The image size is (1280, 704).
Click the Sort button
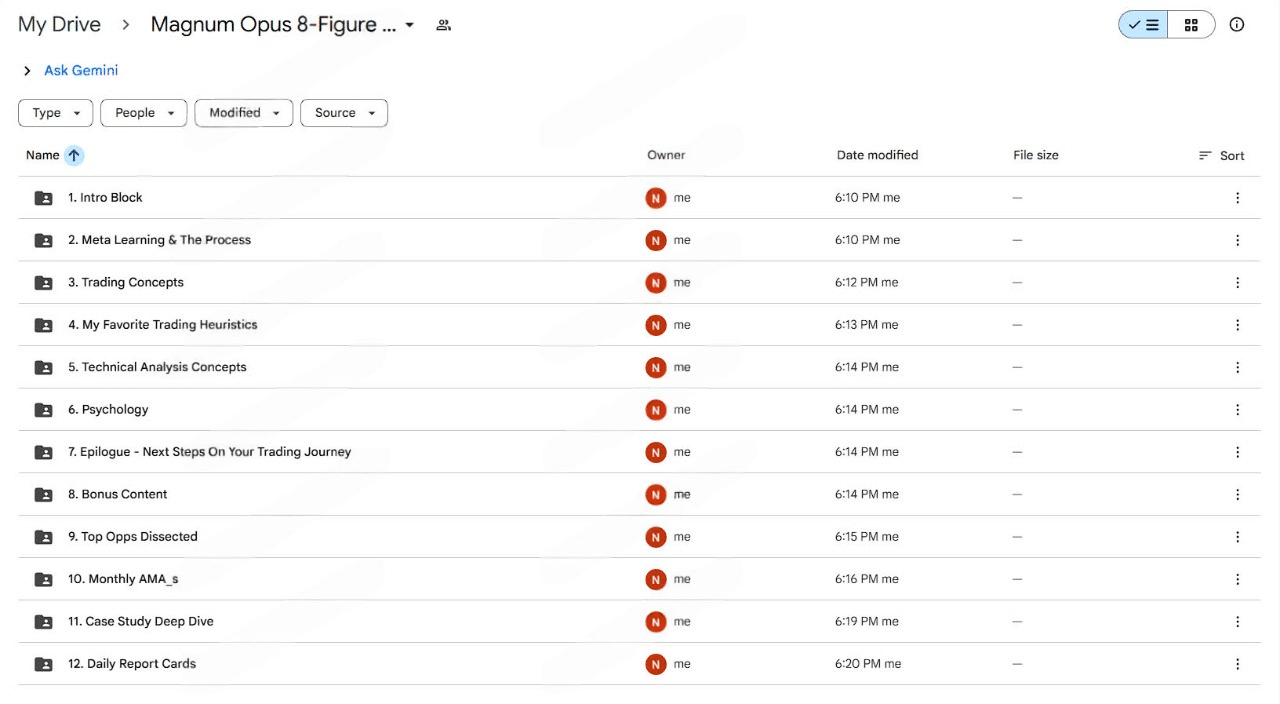[1221, 156]
